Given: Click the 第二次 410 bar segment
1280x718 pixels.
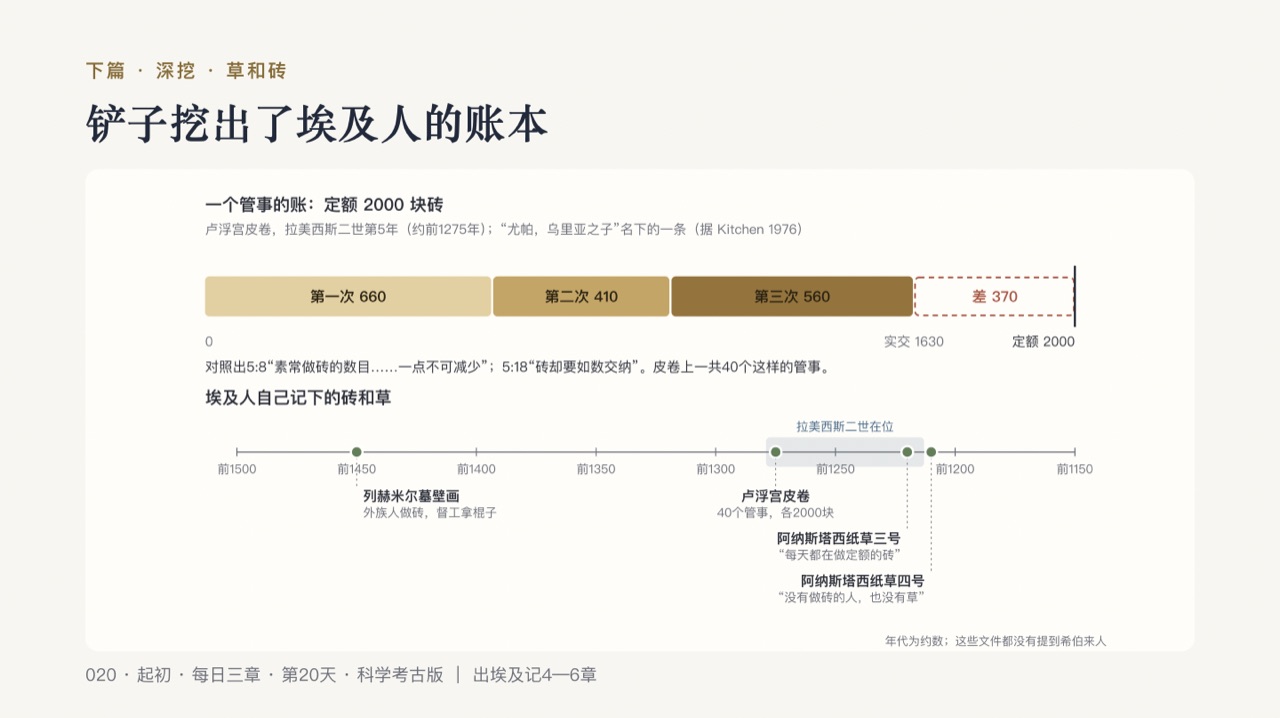Looking at the screenshot, I should click(581, 296).
